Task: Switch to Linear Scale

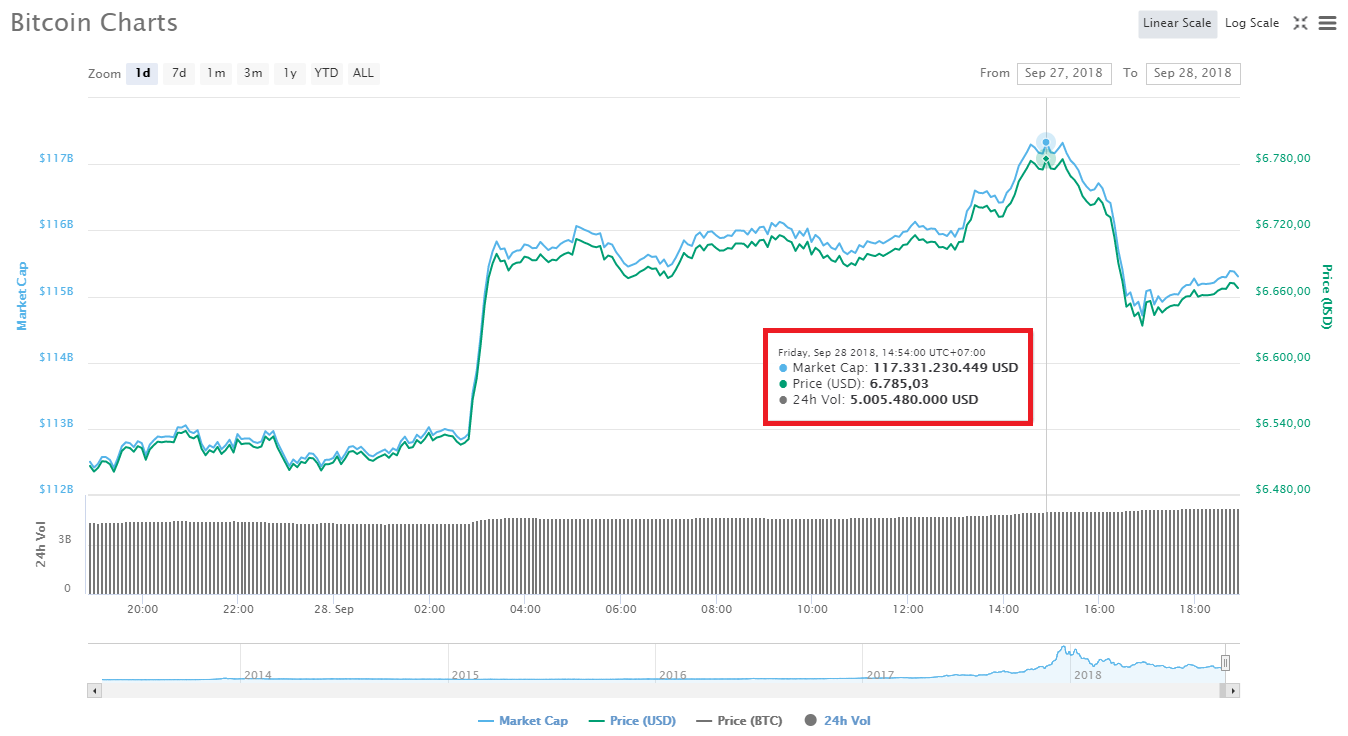Action: click(x=1177, y=23)
